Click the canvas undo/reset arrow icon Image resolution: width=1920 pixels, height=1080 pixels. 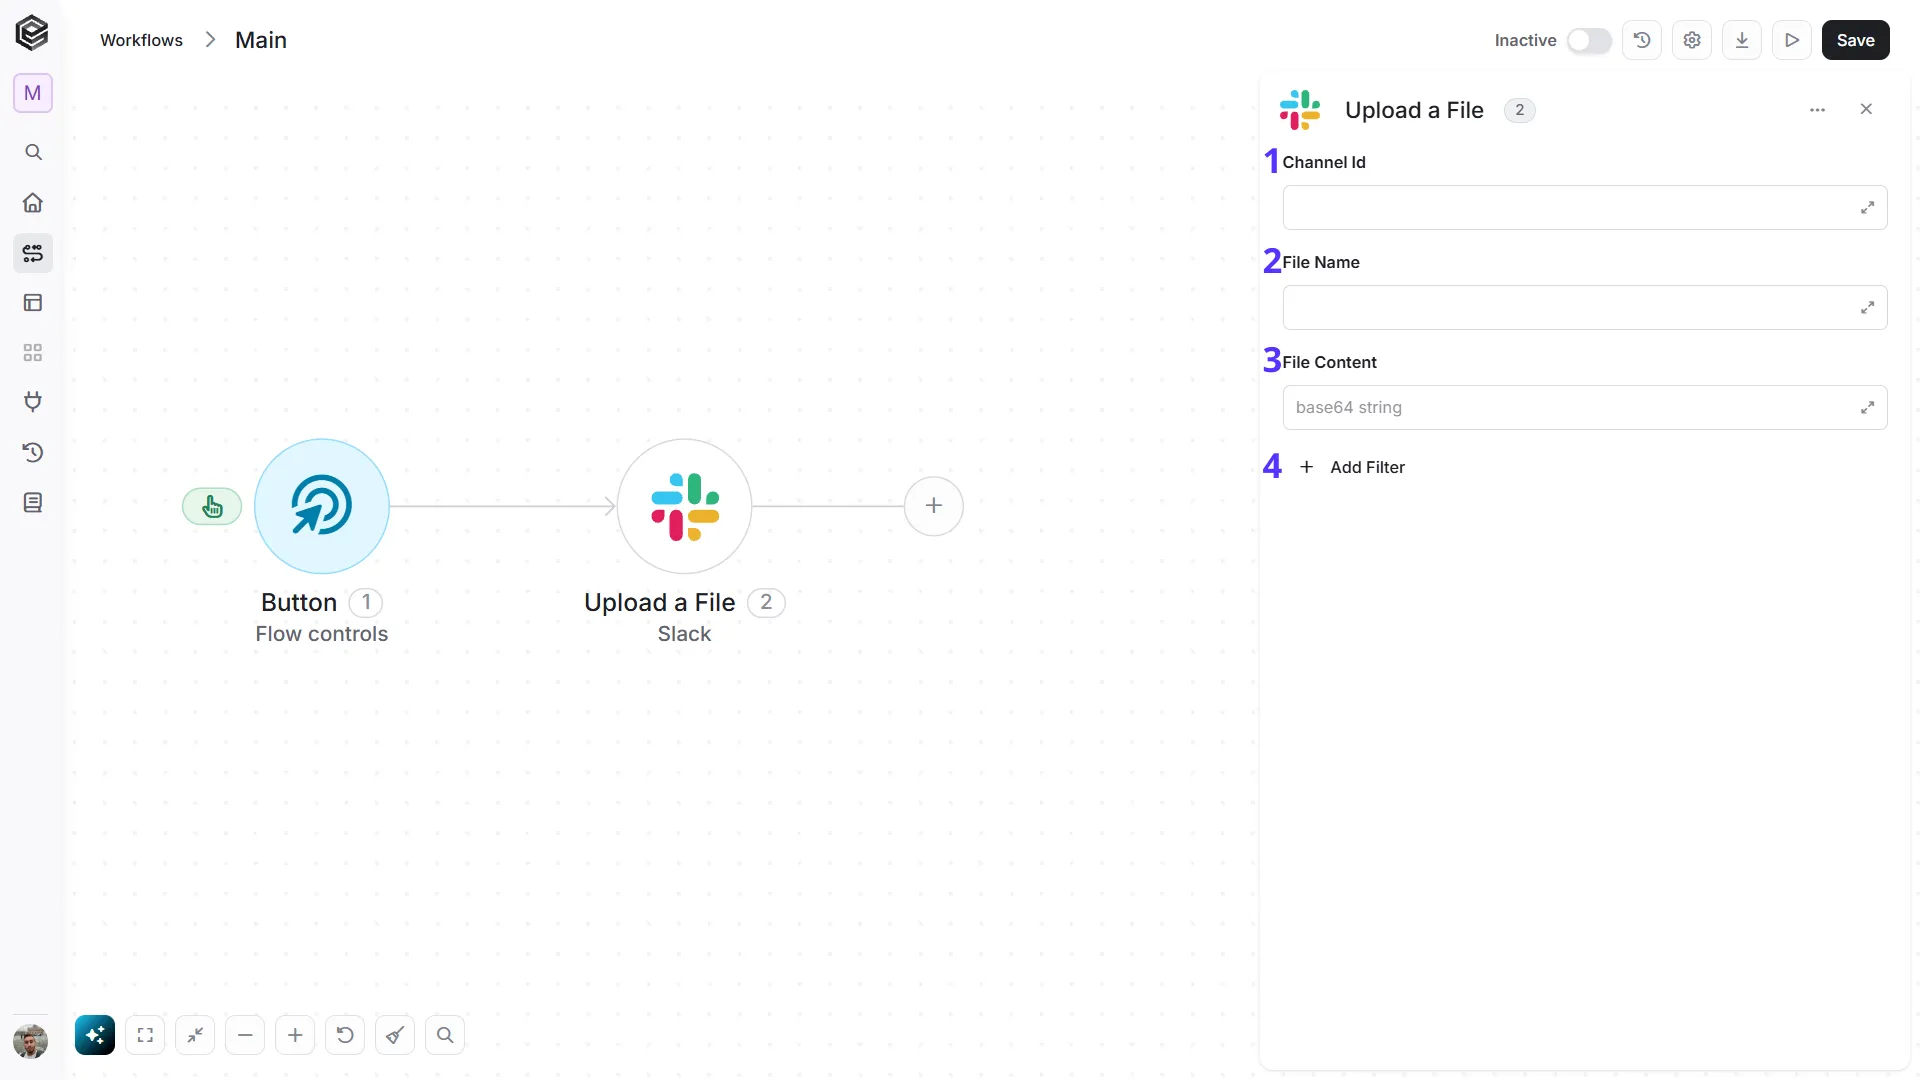[x=345, y=1035]
